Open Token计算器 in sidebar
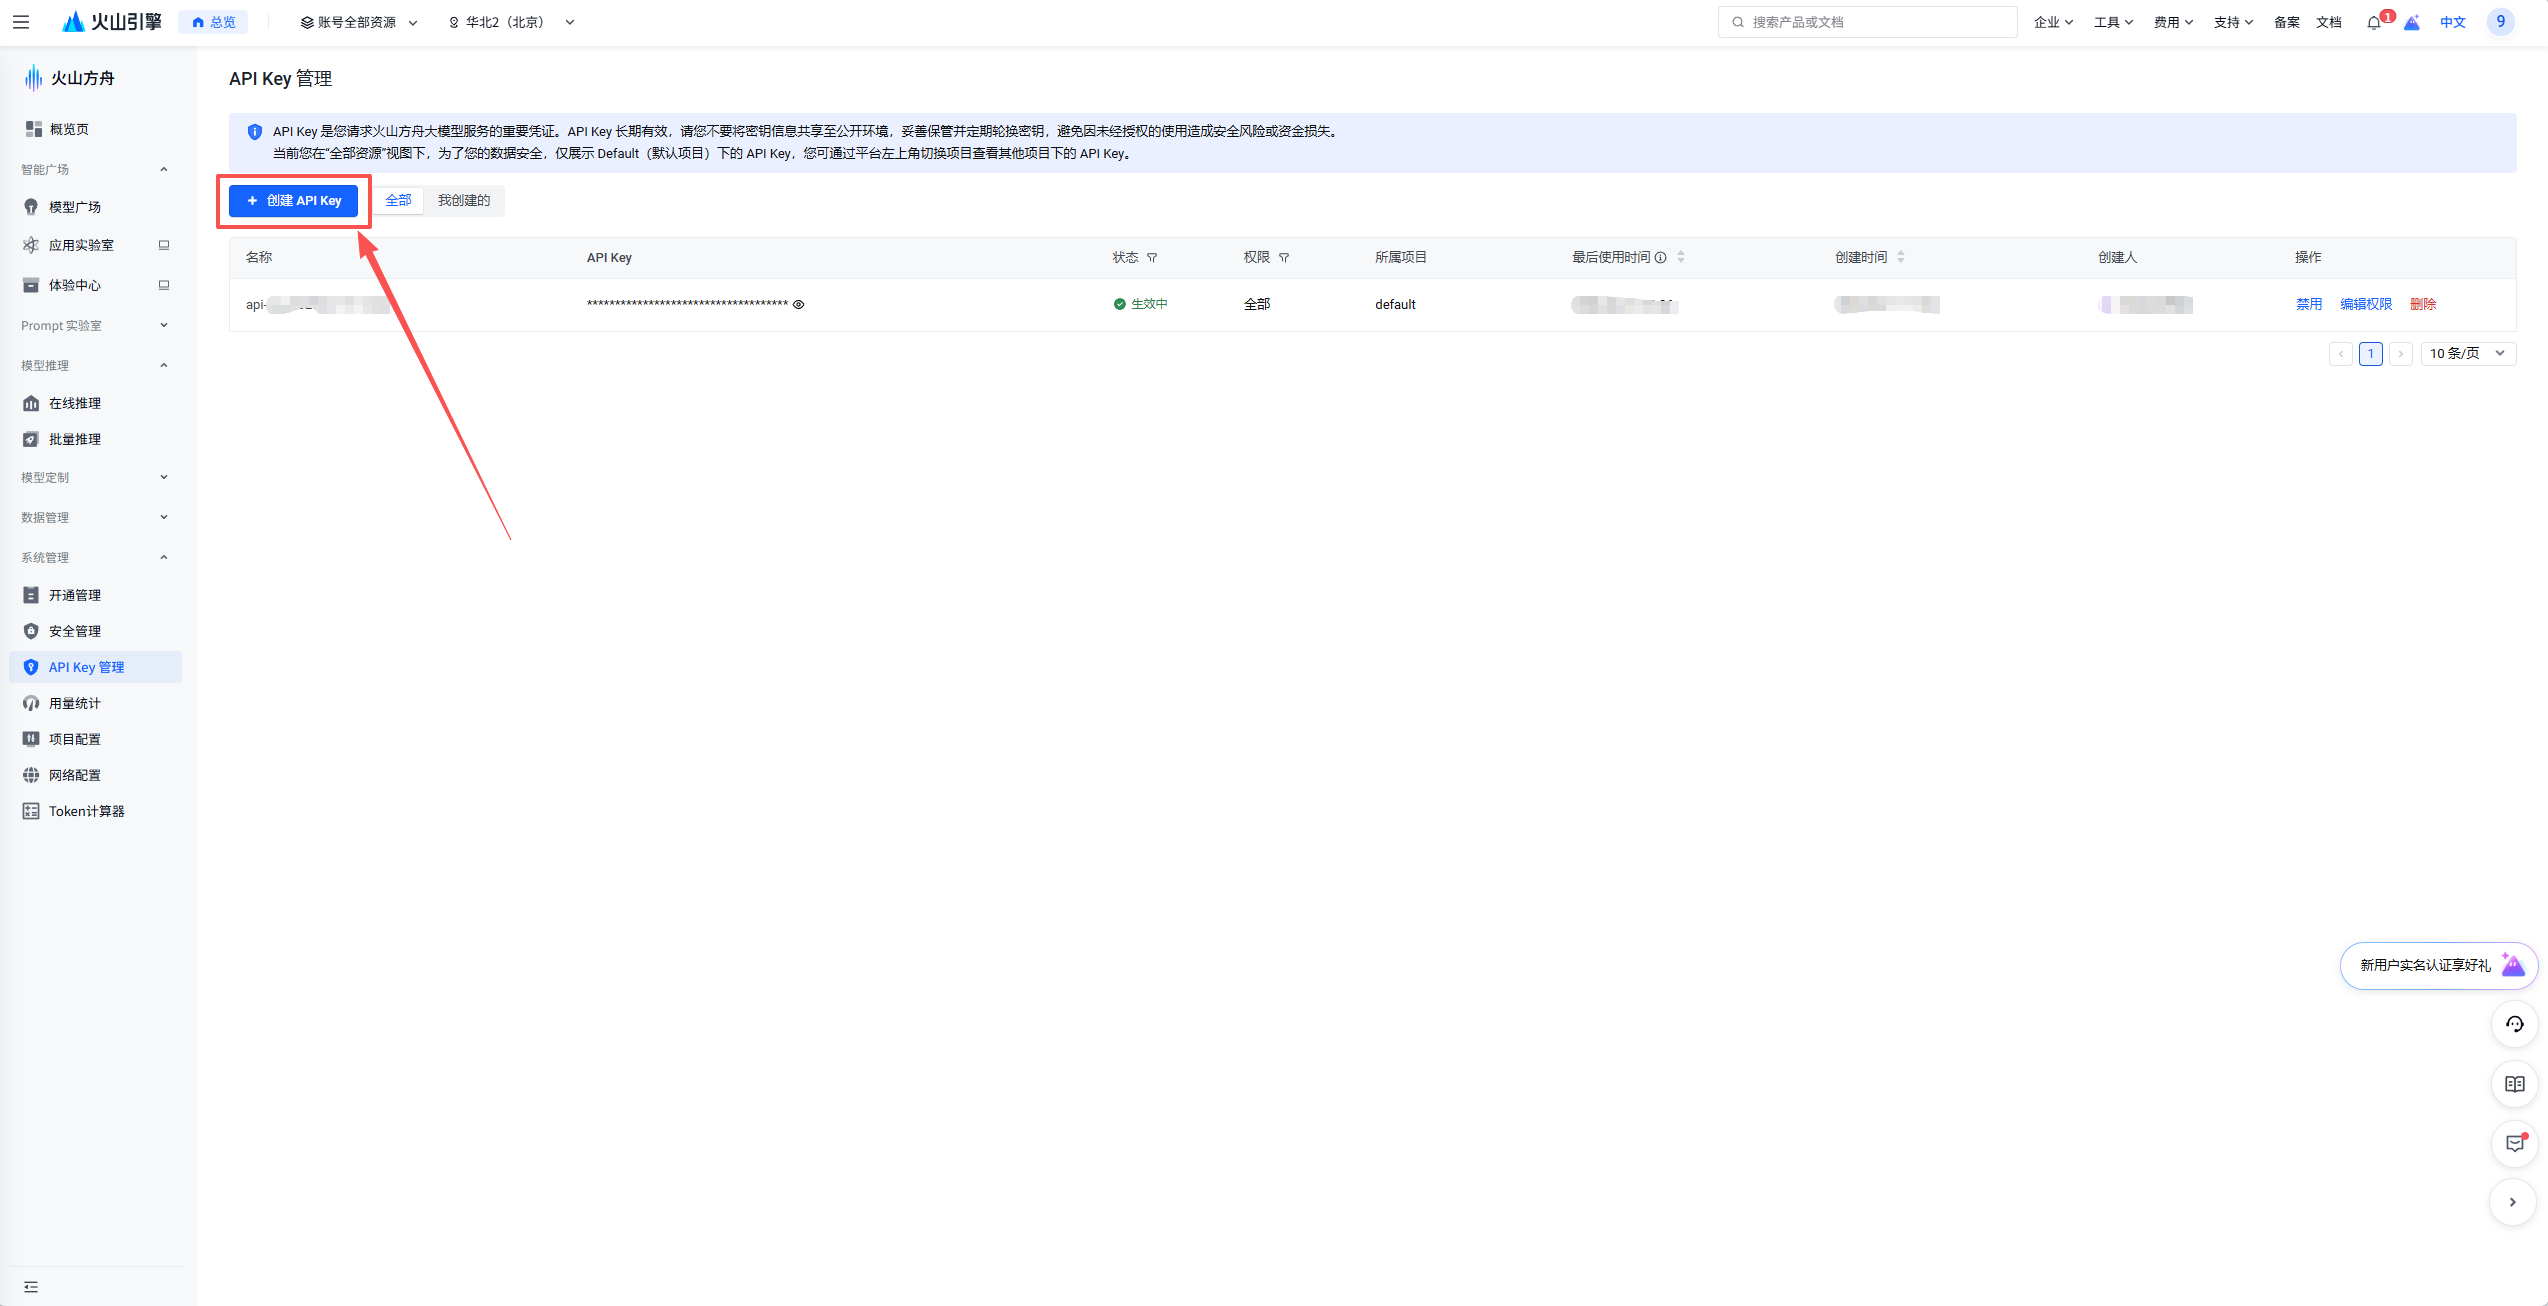 pos(86,811)
